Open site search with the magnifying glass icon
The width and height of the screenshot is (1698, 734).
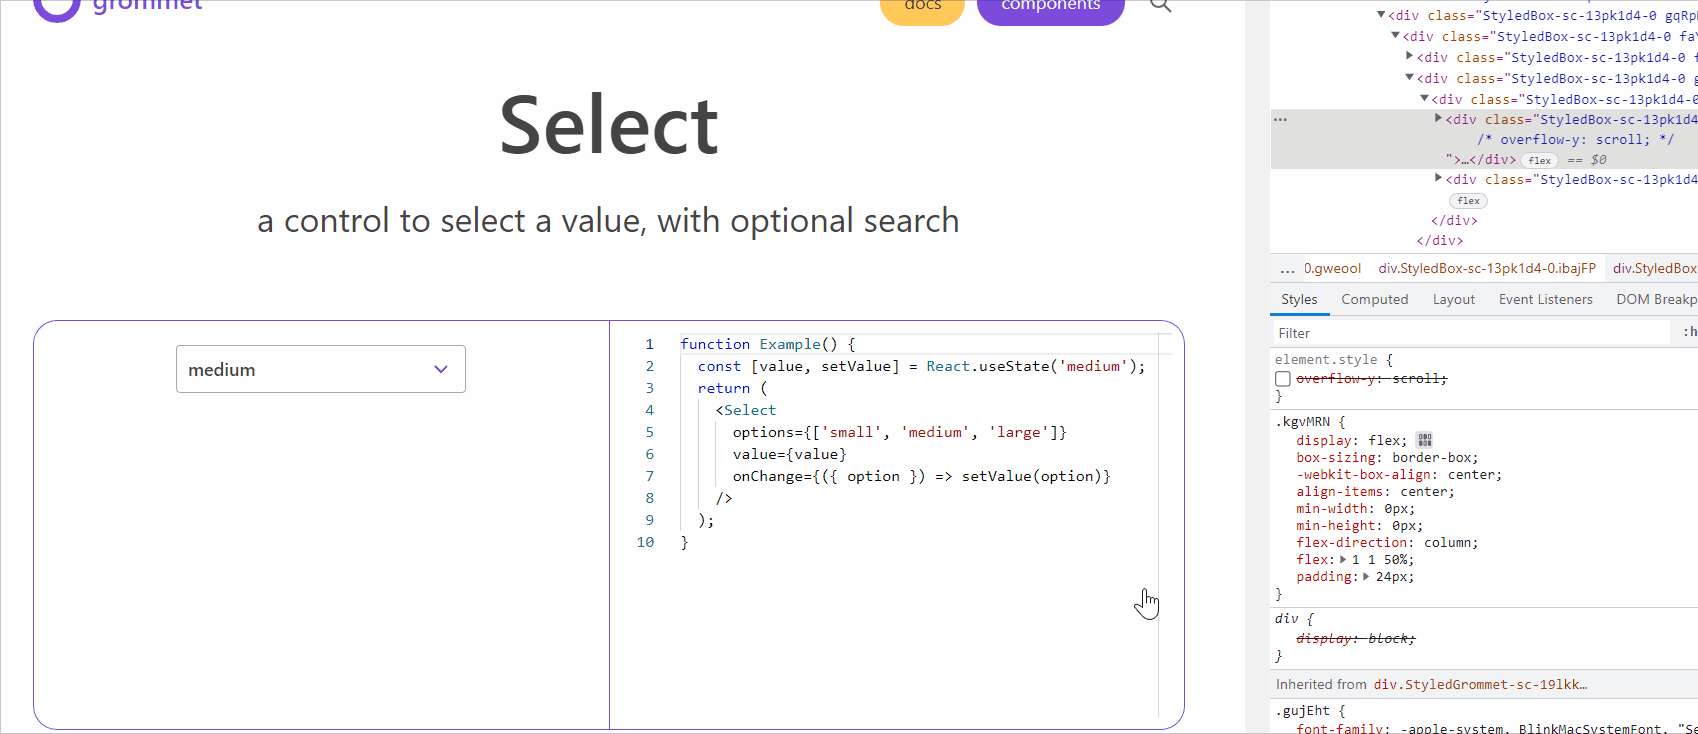[x=1160, y=5]
